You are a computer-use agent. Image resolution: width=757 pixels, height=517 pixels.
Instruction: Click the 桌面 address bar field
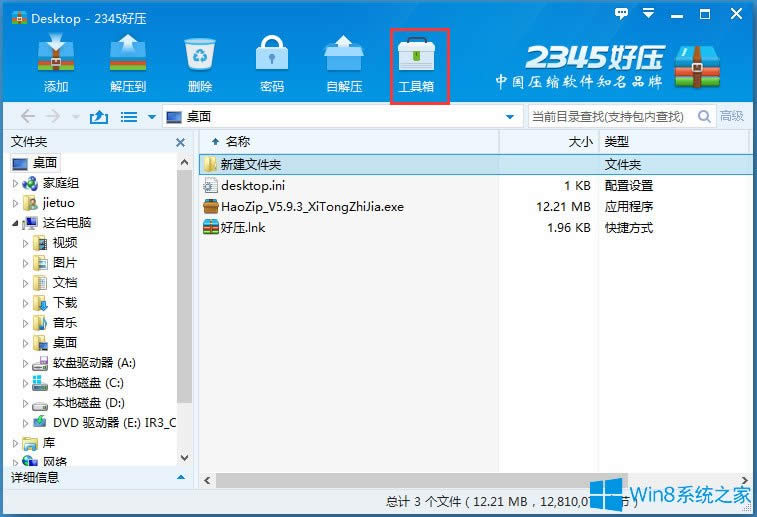342,116
